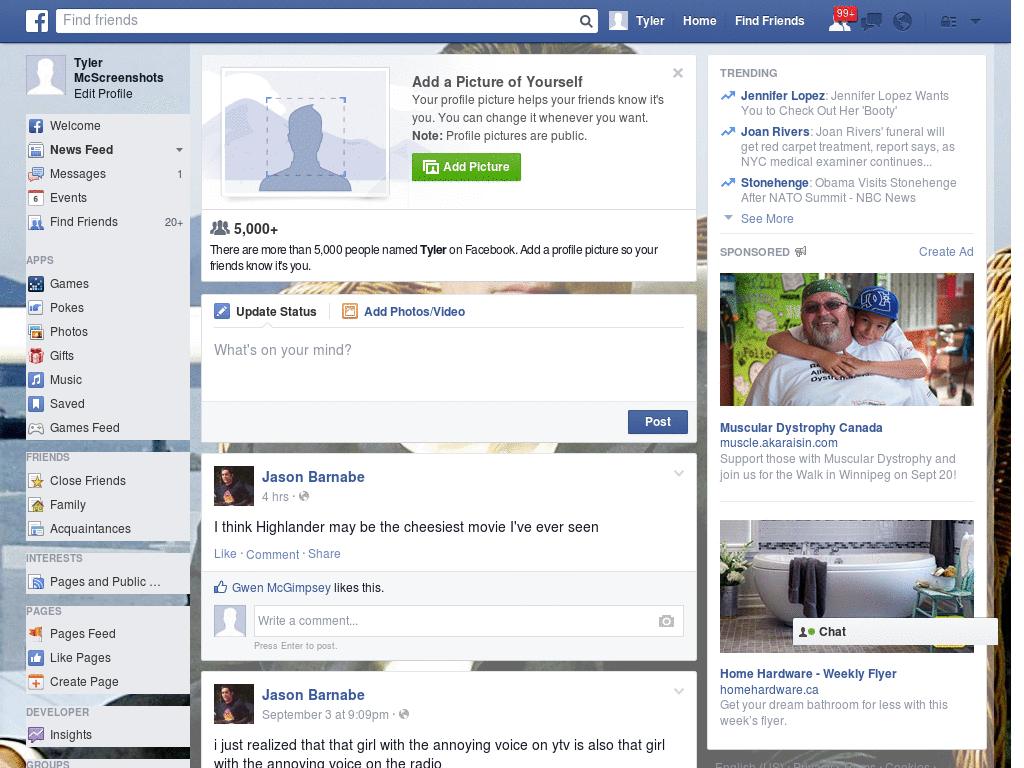Open Muscular Dystrophy Canada ad title

pos(801,428)
